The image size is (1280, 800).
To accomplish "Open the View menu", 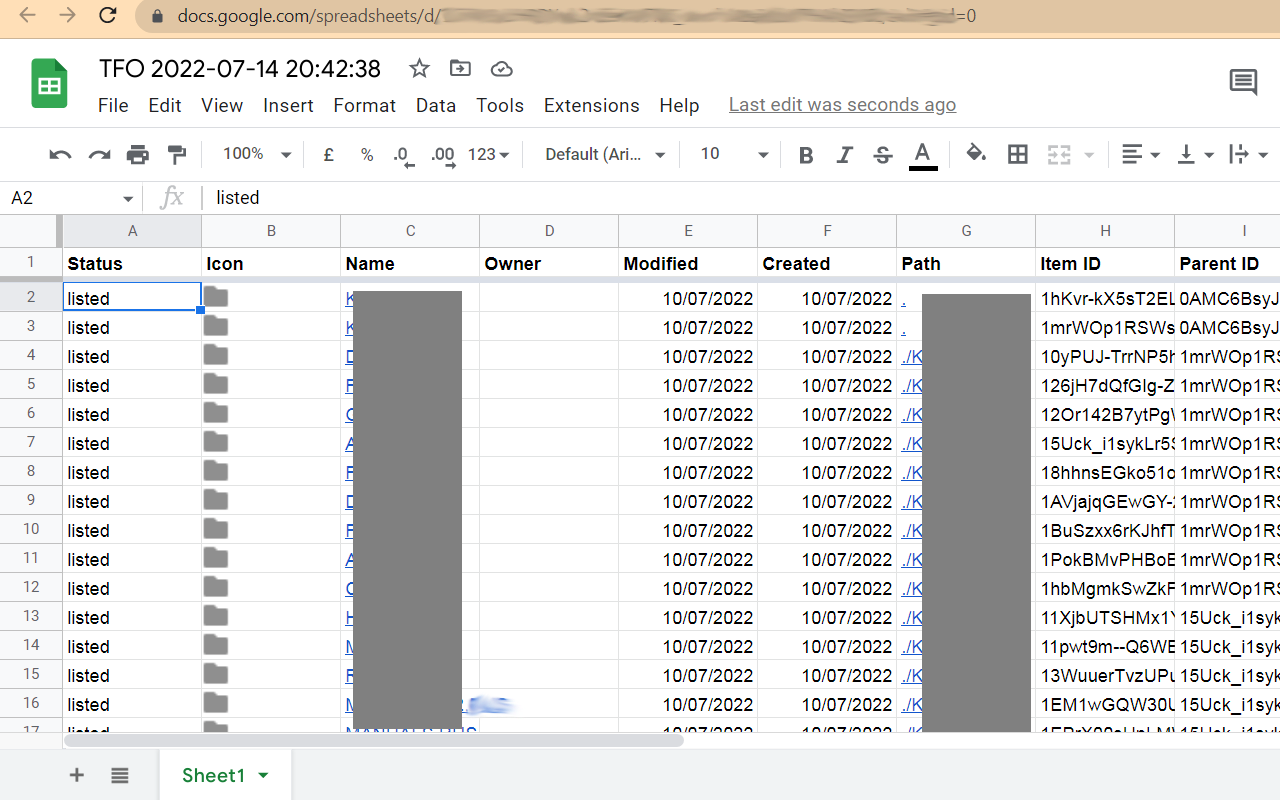I will pyautogui.click(x=222, y=105).
